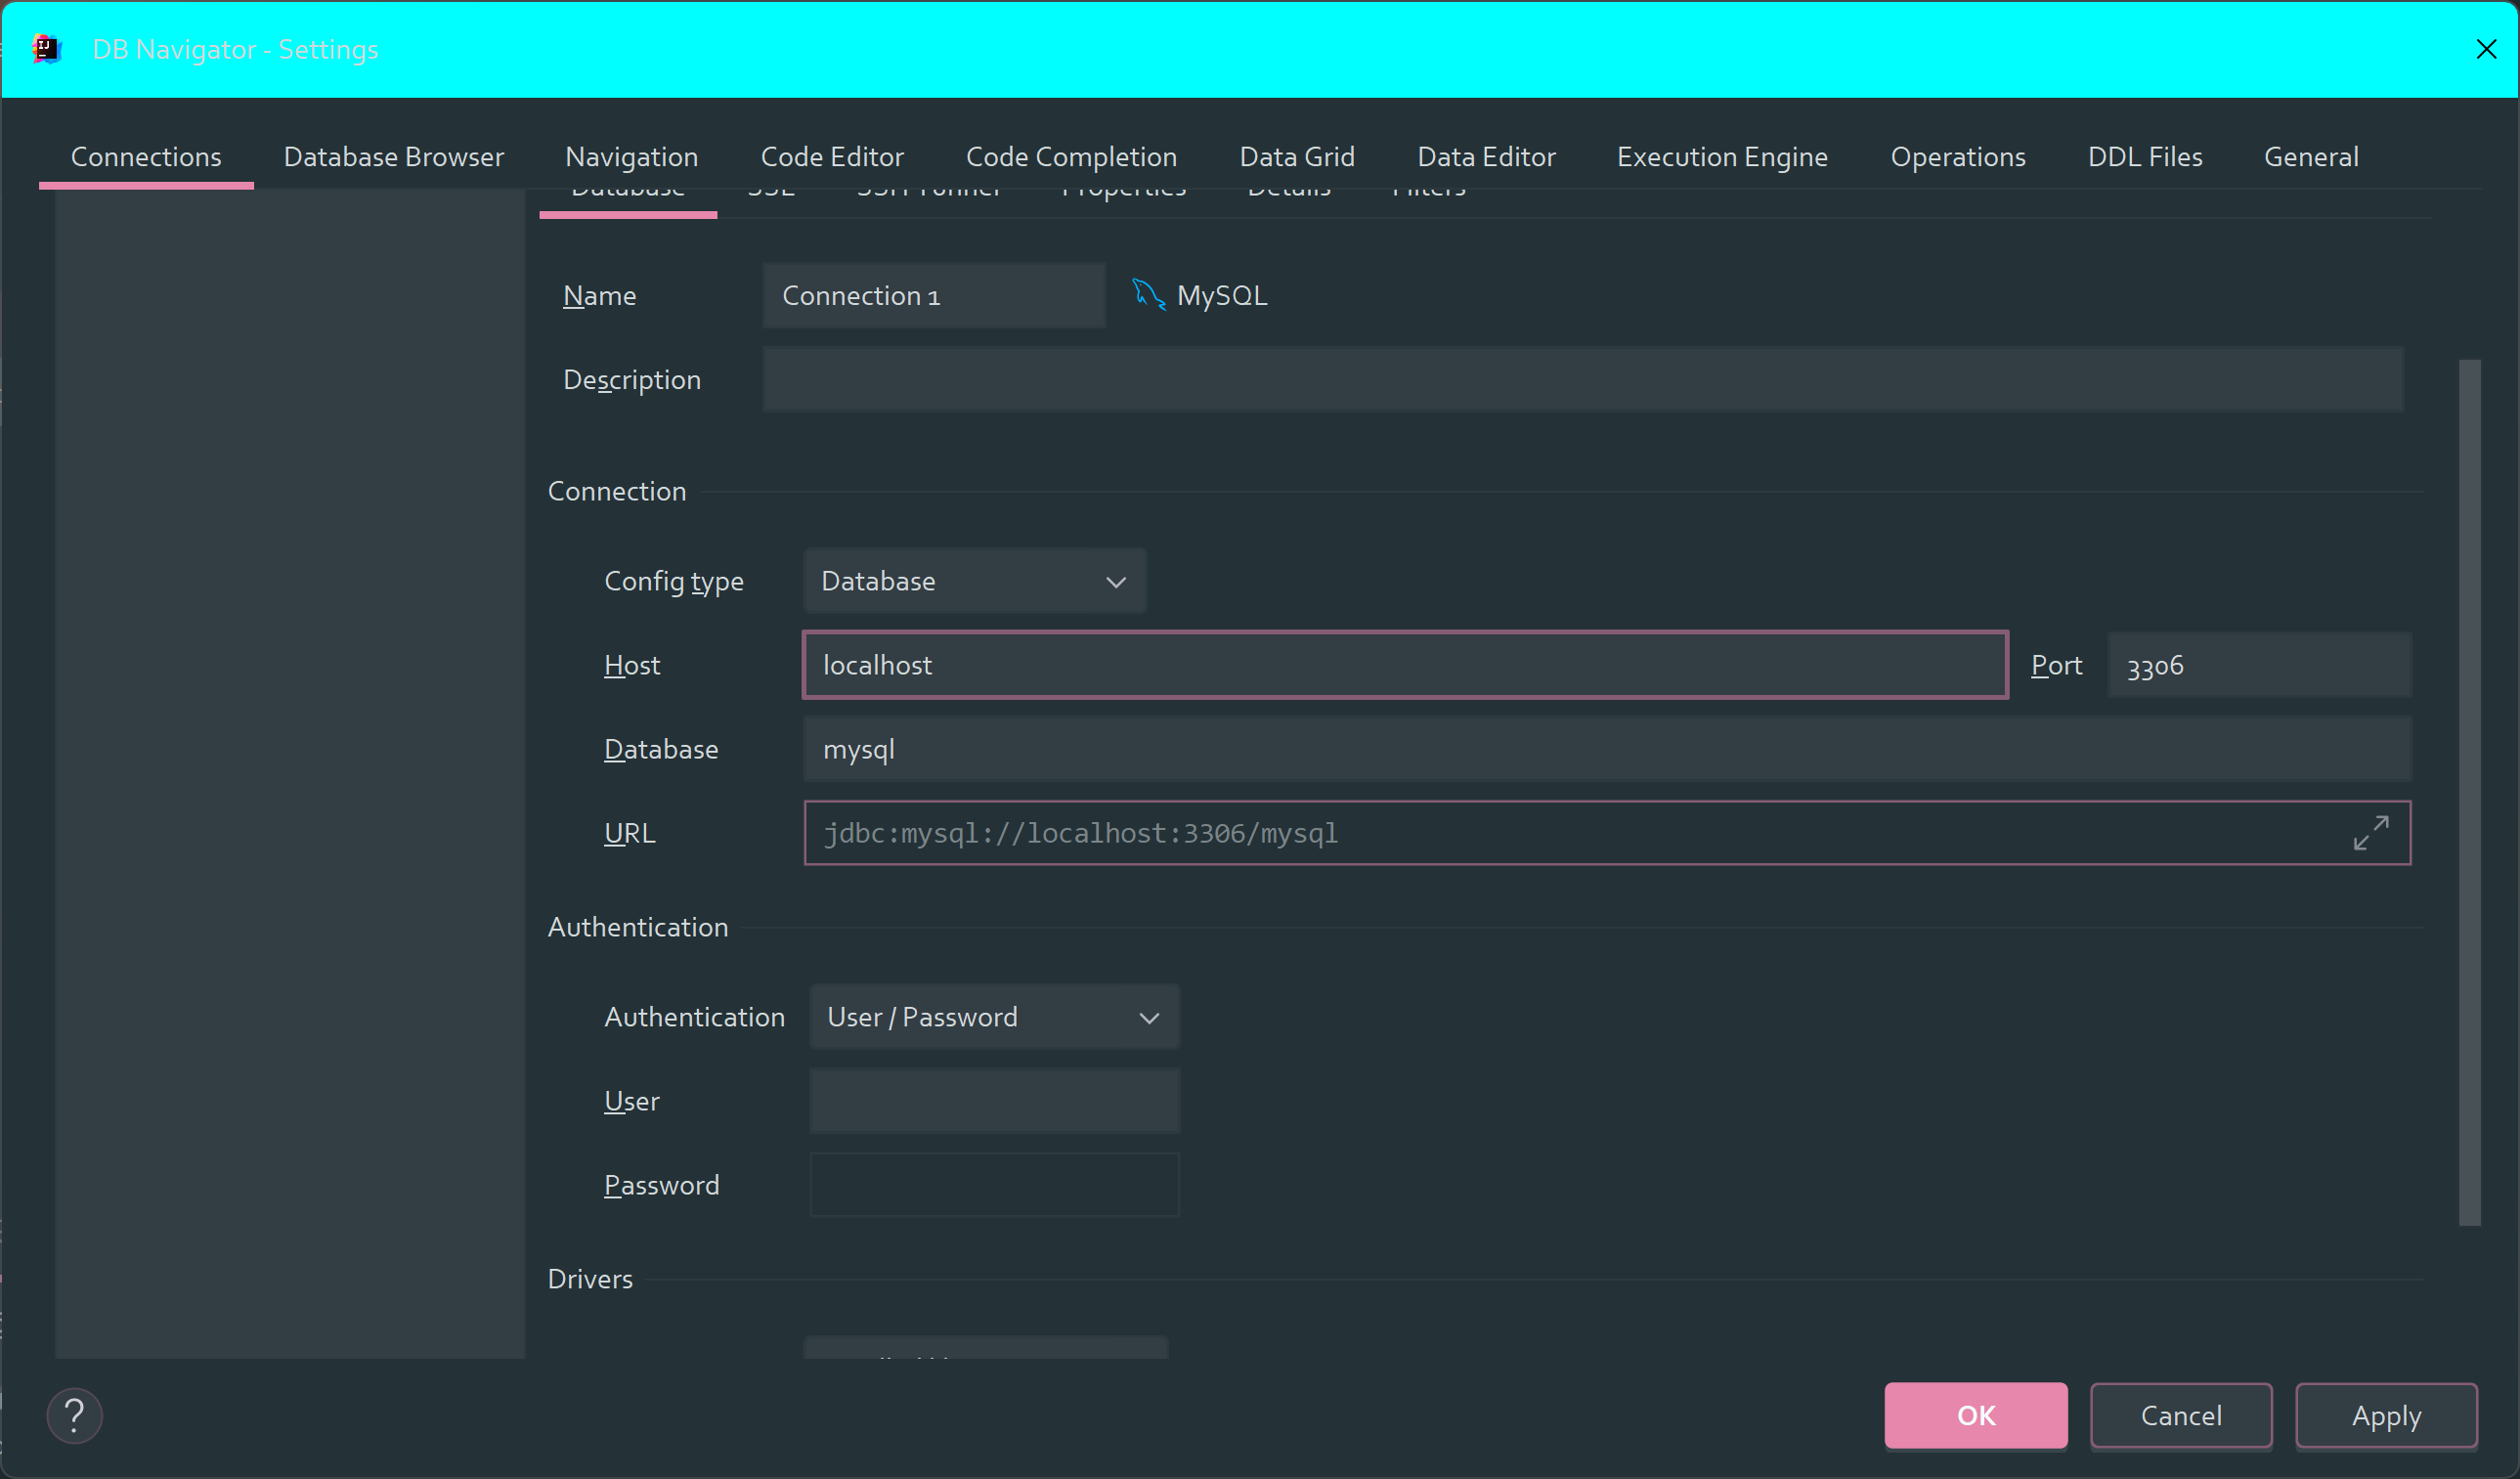Switch to the Database Browser tab

point(393,157)
